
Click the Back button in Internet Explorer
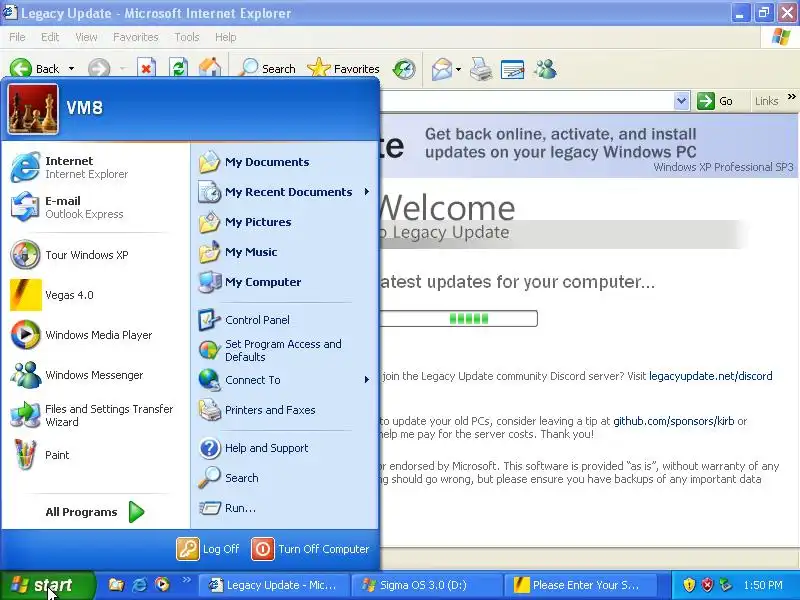(34, 69)
